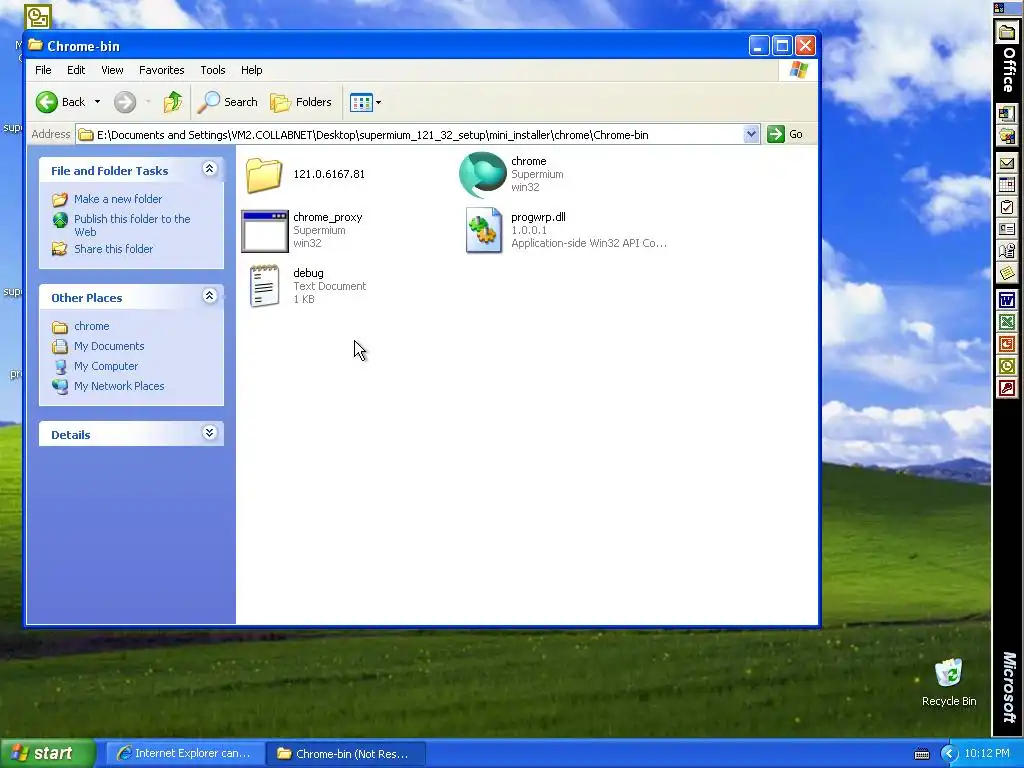
Task: Switch to Internet Explorer taskbar button
Action: pyautogui.click(x=184, y=754)
